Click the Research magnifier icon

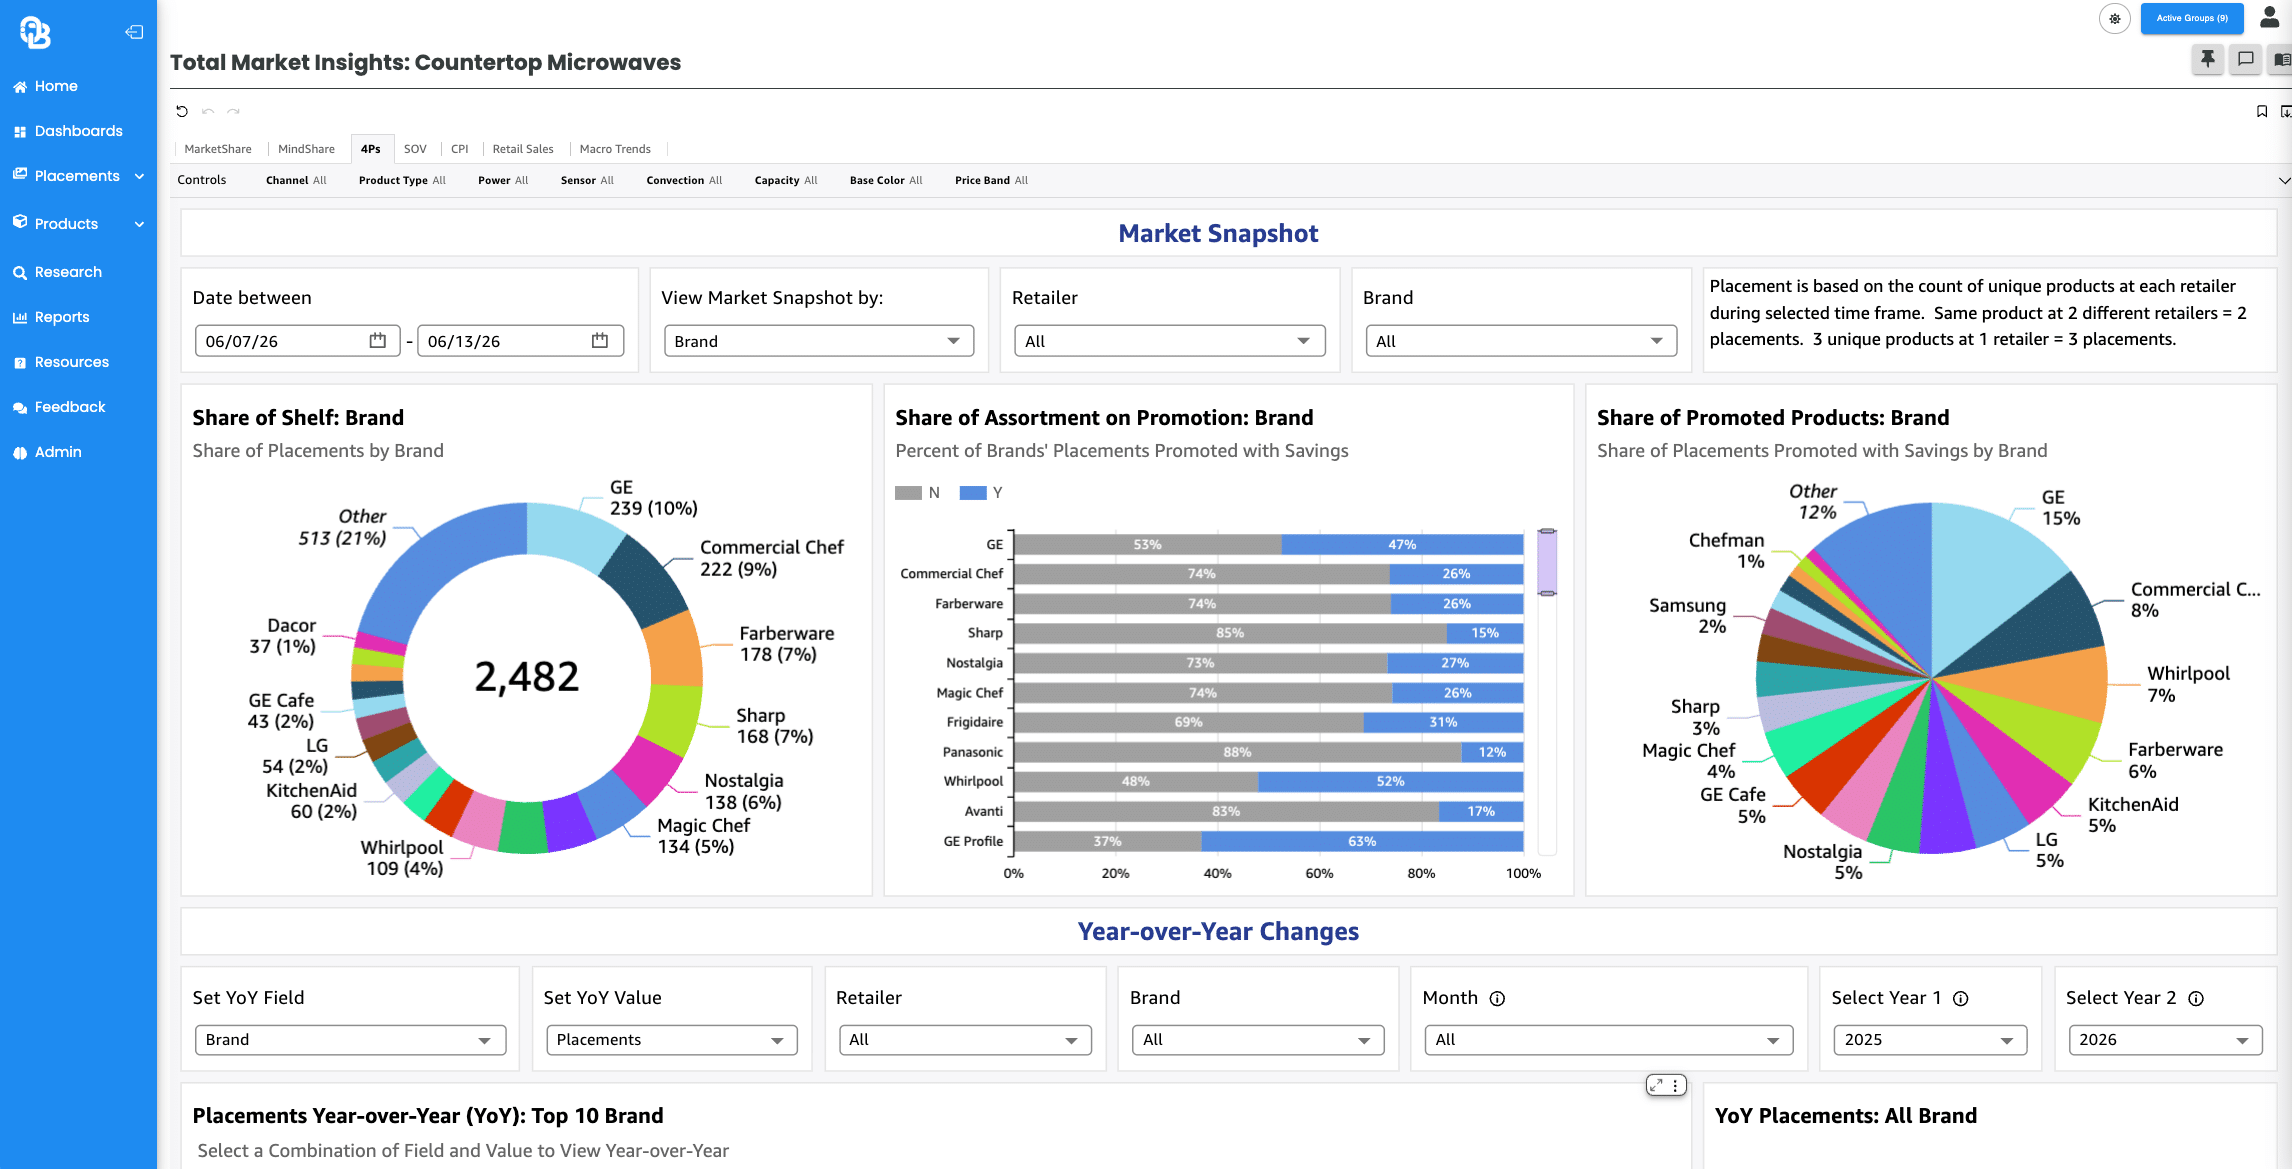click(x=20, y=273)
